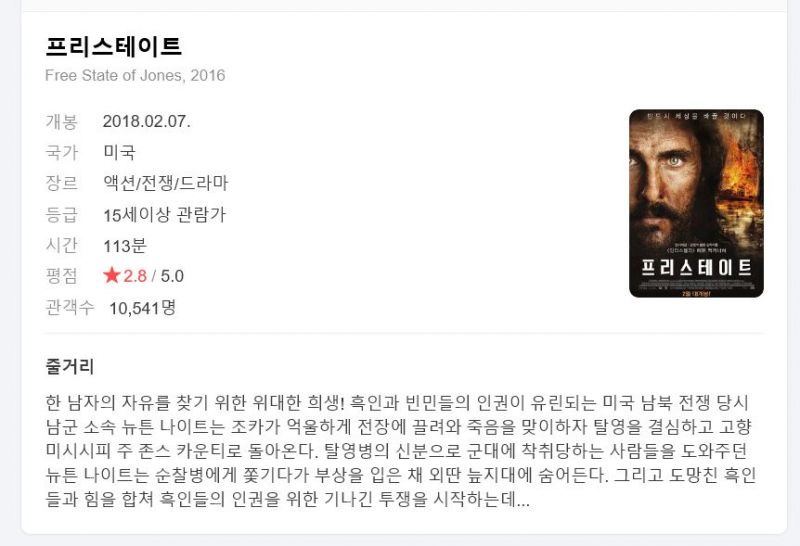The width and height of the screenshot is (800, 546).
Task: Click the 국가 label
Action: [x=62, y=152]
